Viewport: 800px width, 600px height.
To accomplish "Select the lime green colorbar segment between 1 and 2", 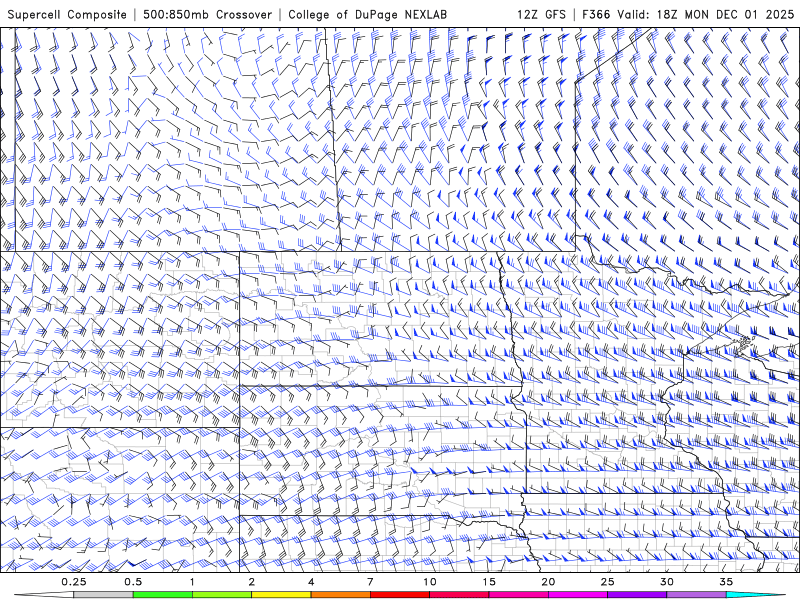I will click(x=222, y=595).
